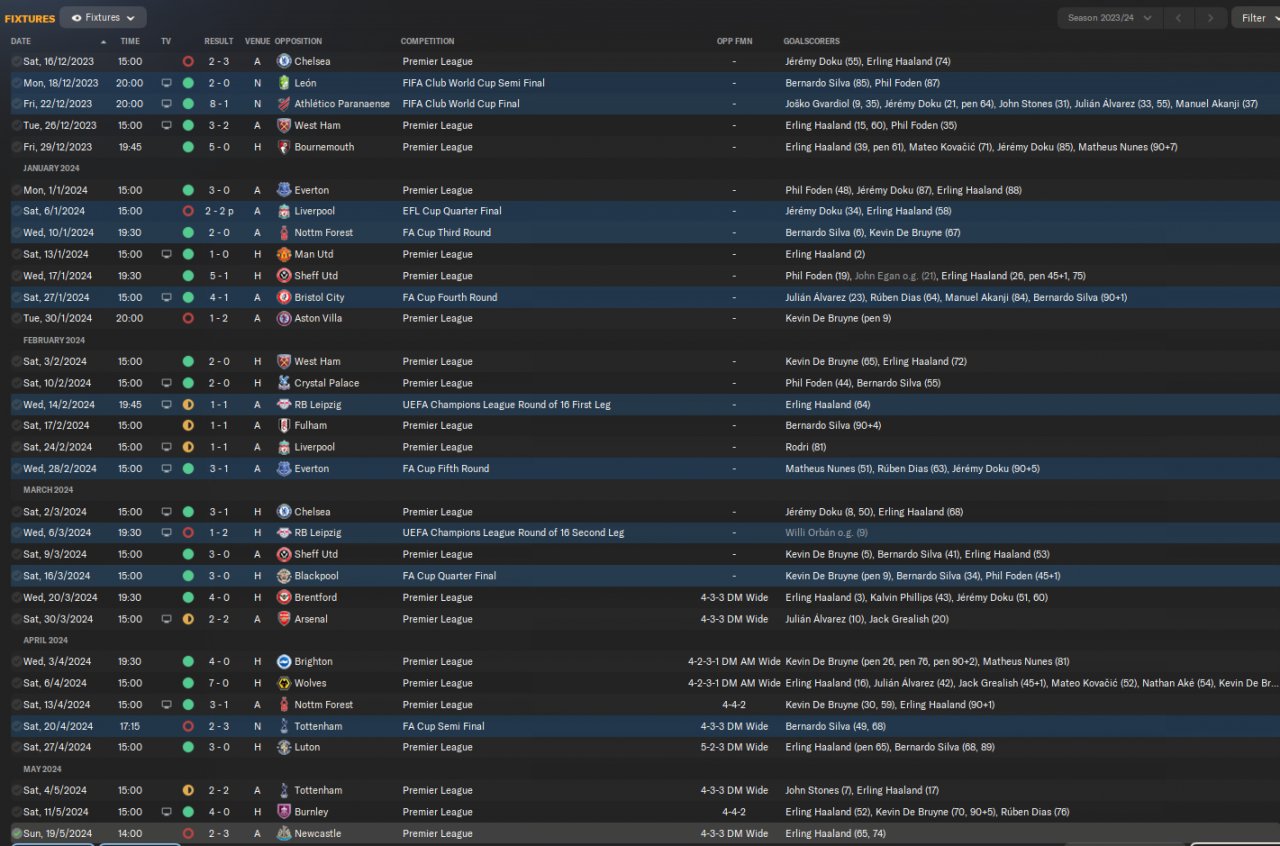Click the orange draw indicator for Fulham match
This screenshot has width=1280, height=846.
pos(188,425)
